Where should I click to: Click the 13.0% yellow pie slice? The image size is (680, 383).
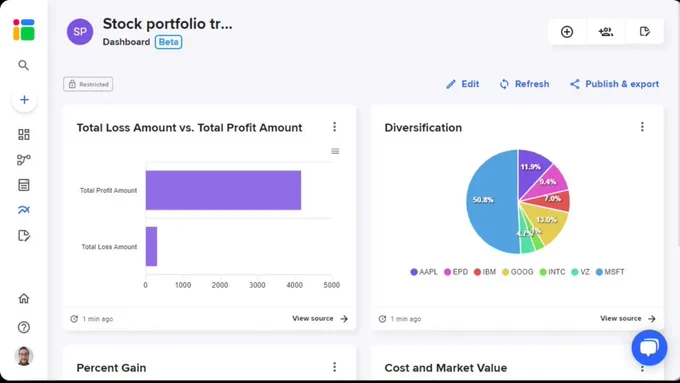[x=546, y=221]
